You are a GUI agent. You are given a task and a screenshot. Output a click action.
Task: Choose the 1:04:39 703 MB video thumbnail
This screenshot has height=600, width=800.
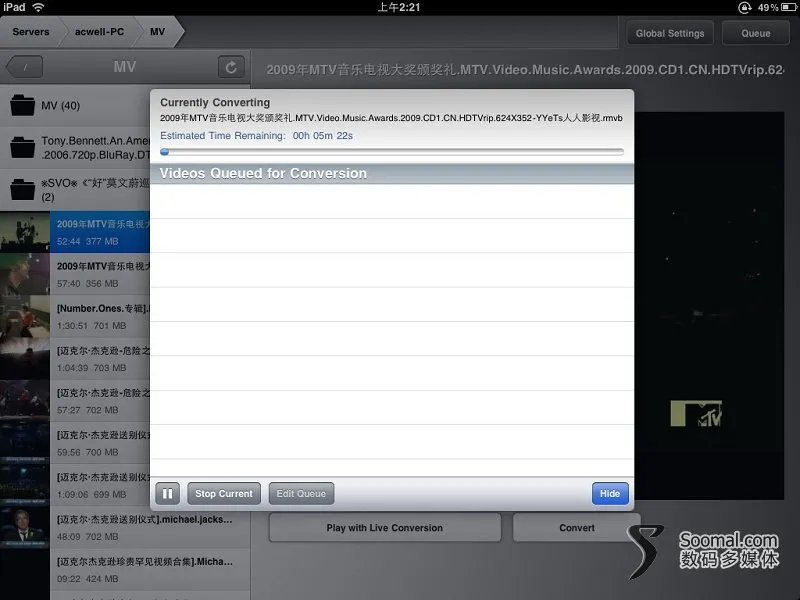point(25,359)
